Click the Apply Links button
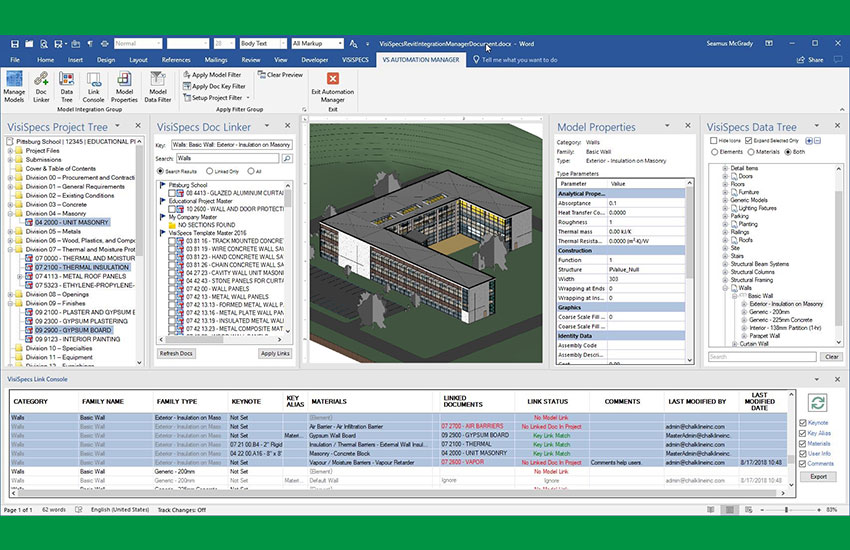Screen dimensions: 850x550 274,353
